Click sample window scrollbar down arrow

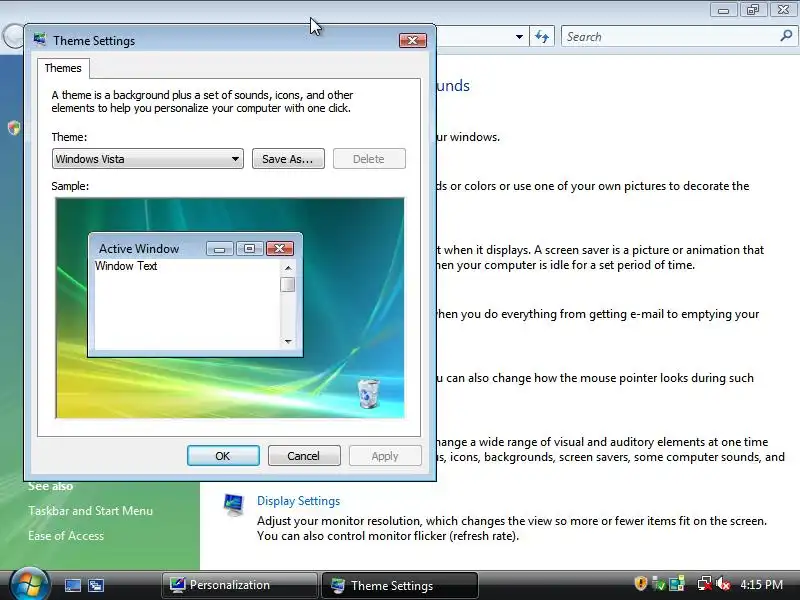[288, 341]
